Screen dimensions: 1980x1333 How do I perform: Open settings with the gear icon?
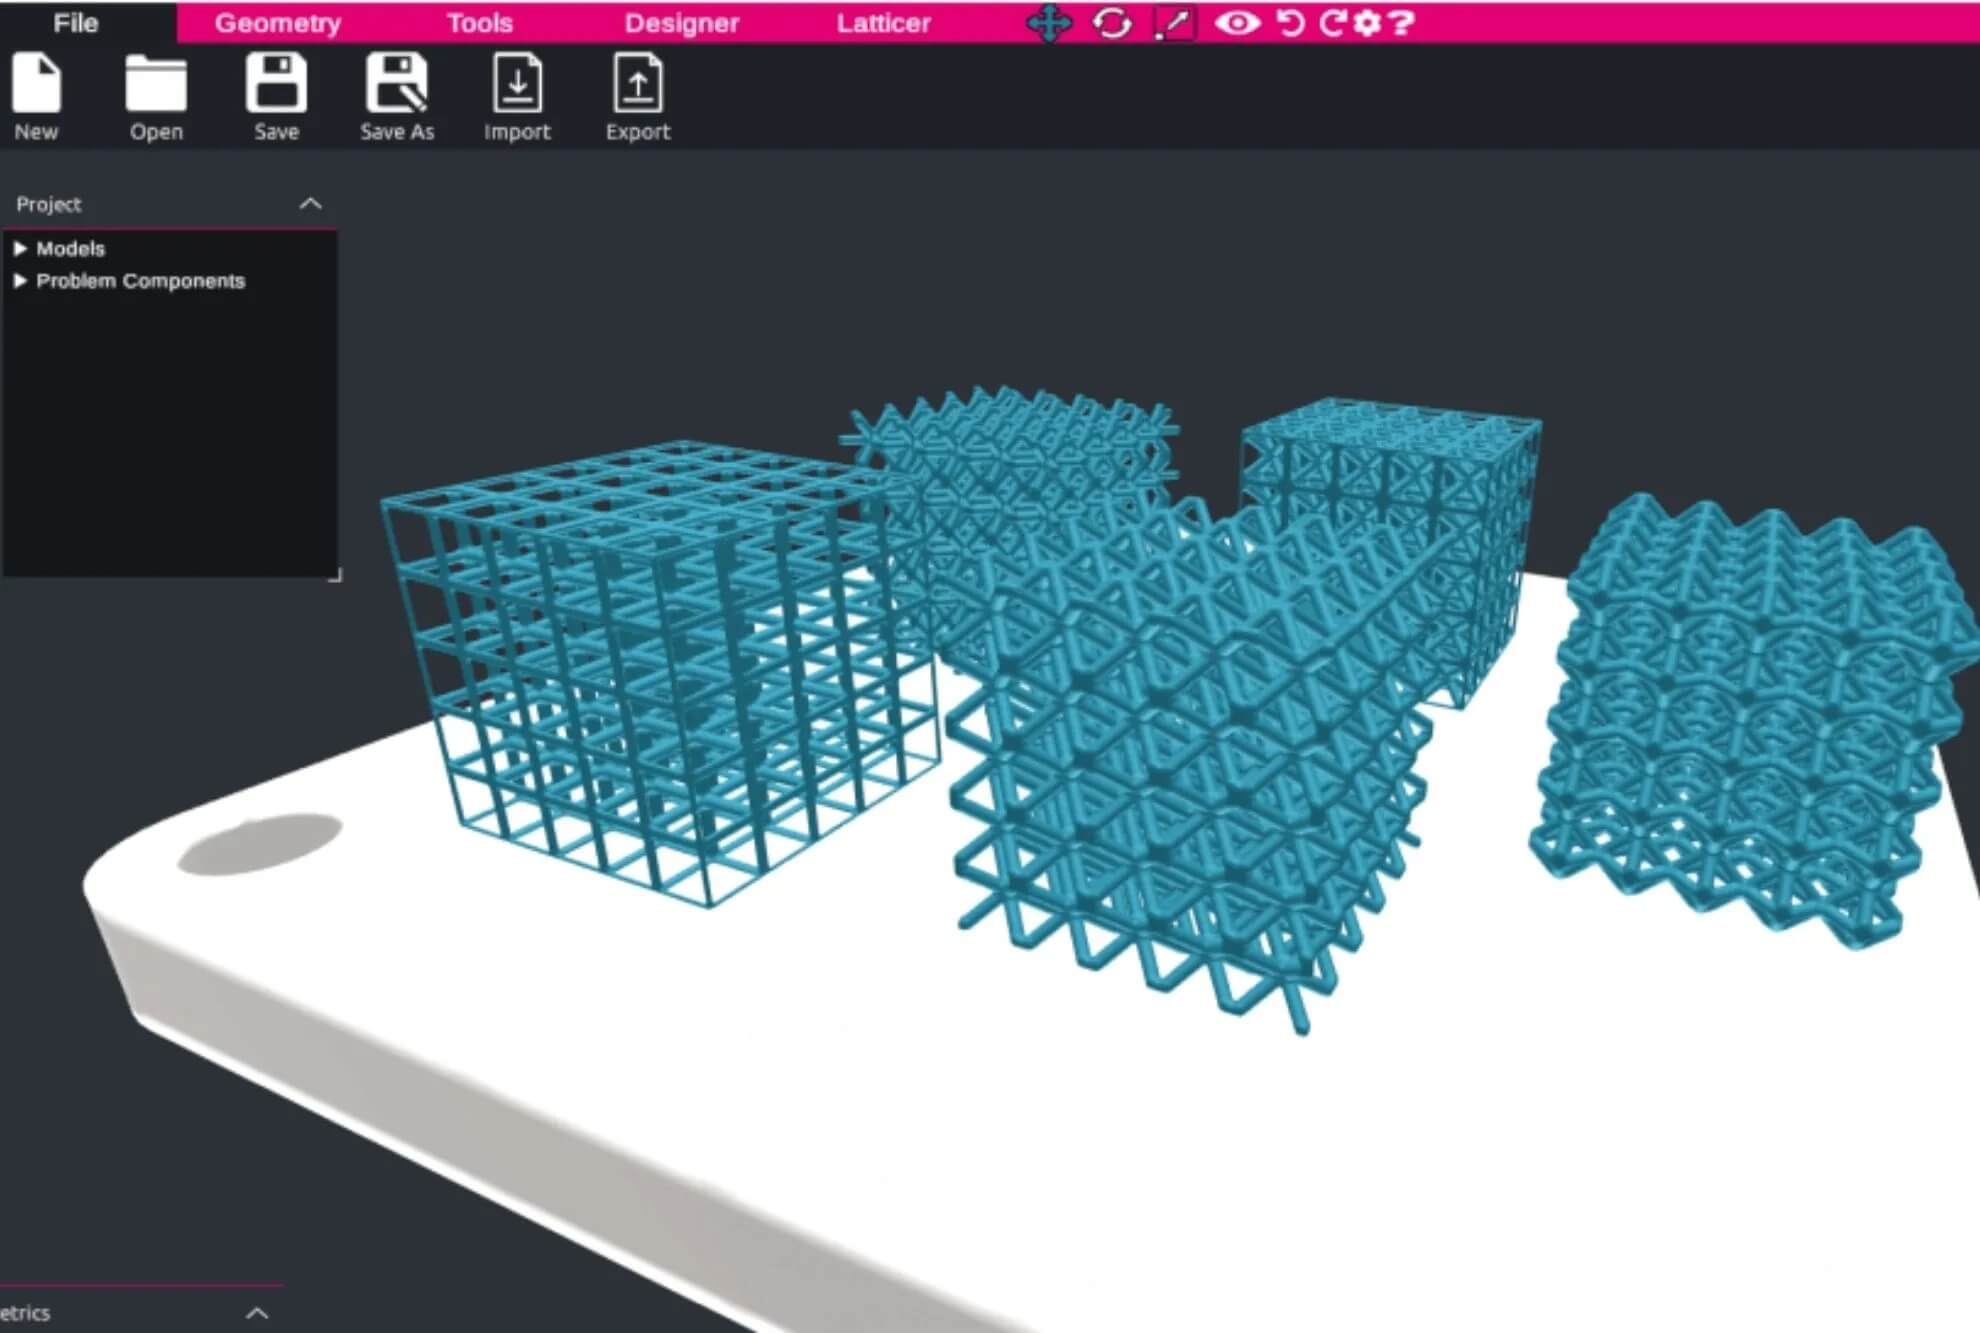[x=1366, y=23]
